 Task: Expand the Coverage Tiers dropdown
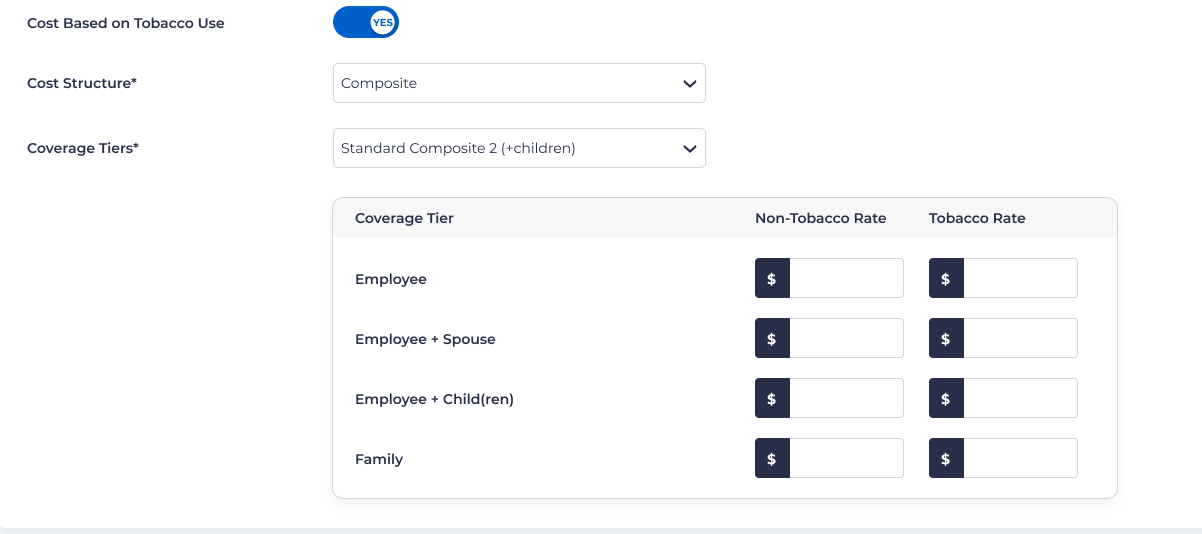[x=519, y=148]
